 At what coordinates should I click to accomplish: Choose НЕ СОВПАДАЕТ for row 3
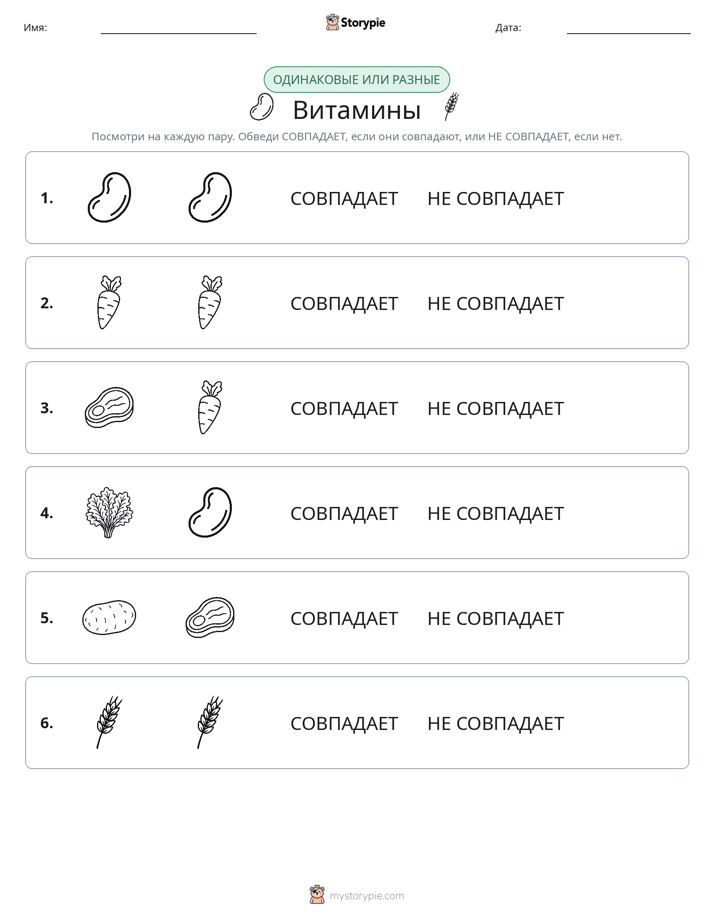(x=495, y=408)
